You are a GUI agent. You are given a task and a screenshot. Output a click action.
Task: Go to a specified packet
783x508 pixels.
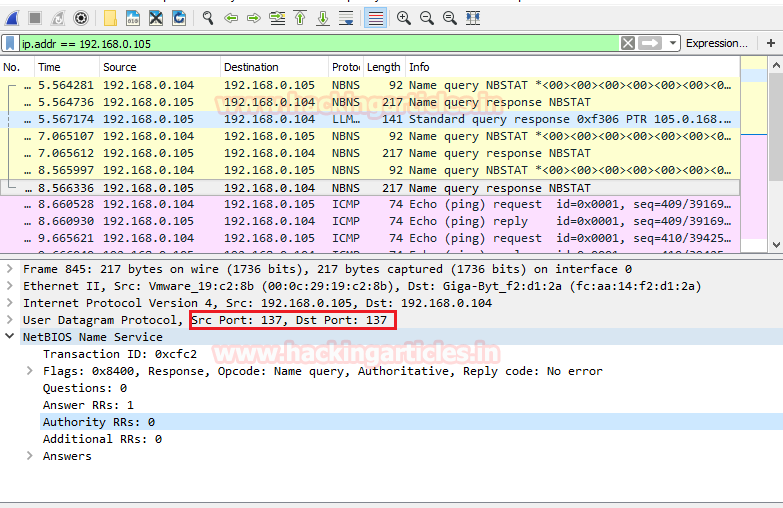(x=277, y=18)
